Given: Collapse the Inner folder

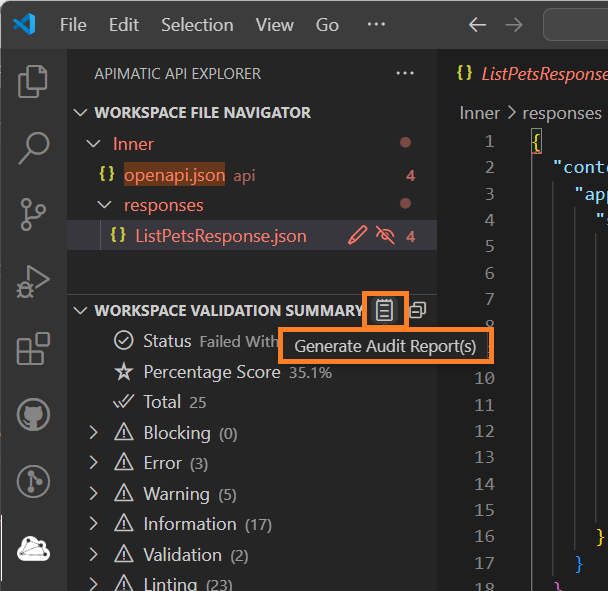Looking at the screenshot, I should tap(93, 143).
